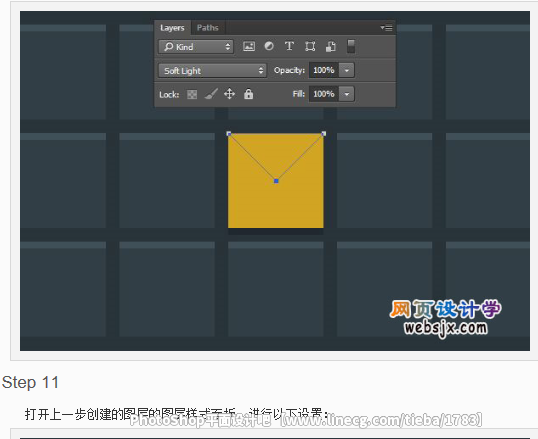Screen dimensions: 538x439
Task: Toggle lock all padlock icon
Action: [248, 94]
